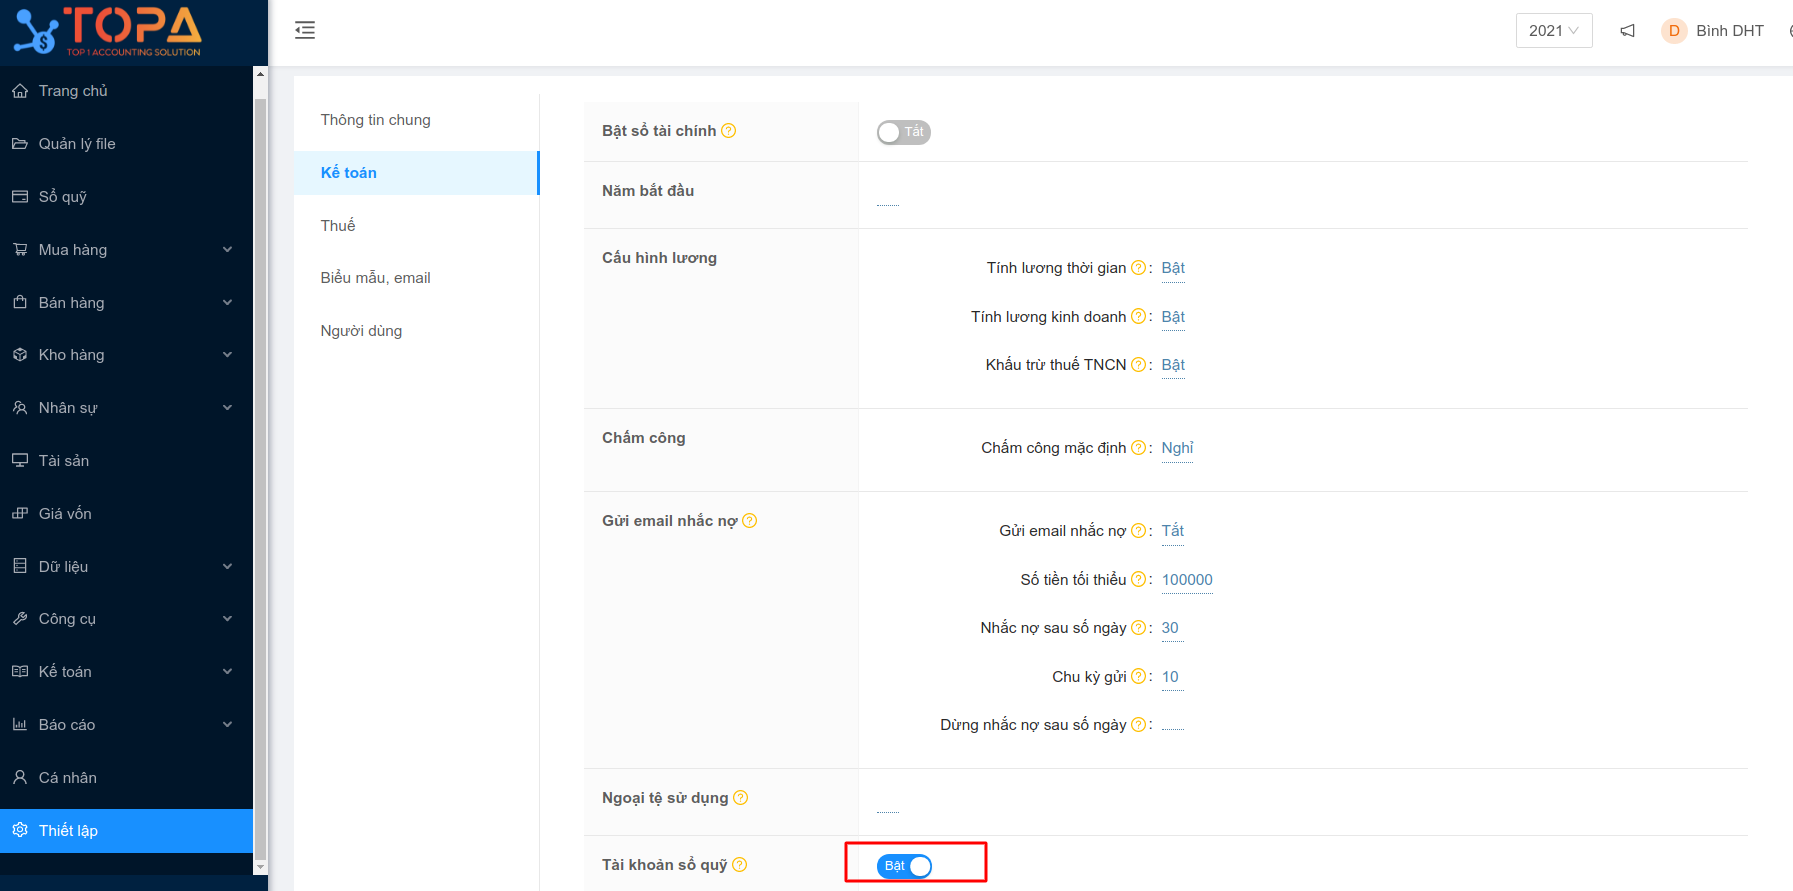Click the Sổ quỹ card icon
The image size is (1793, 891).
20,197
